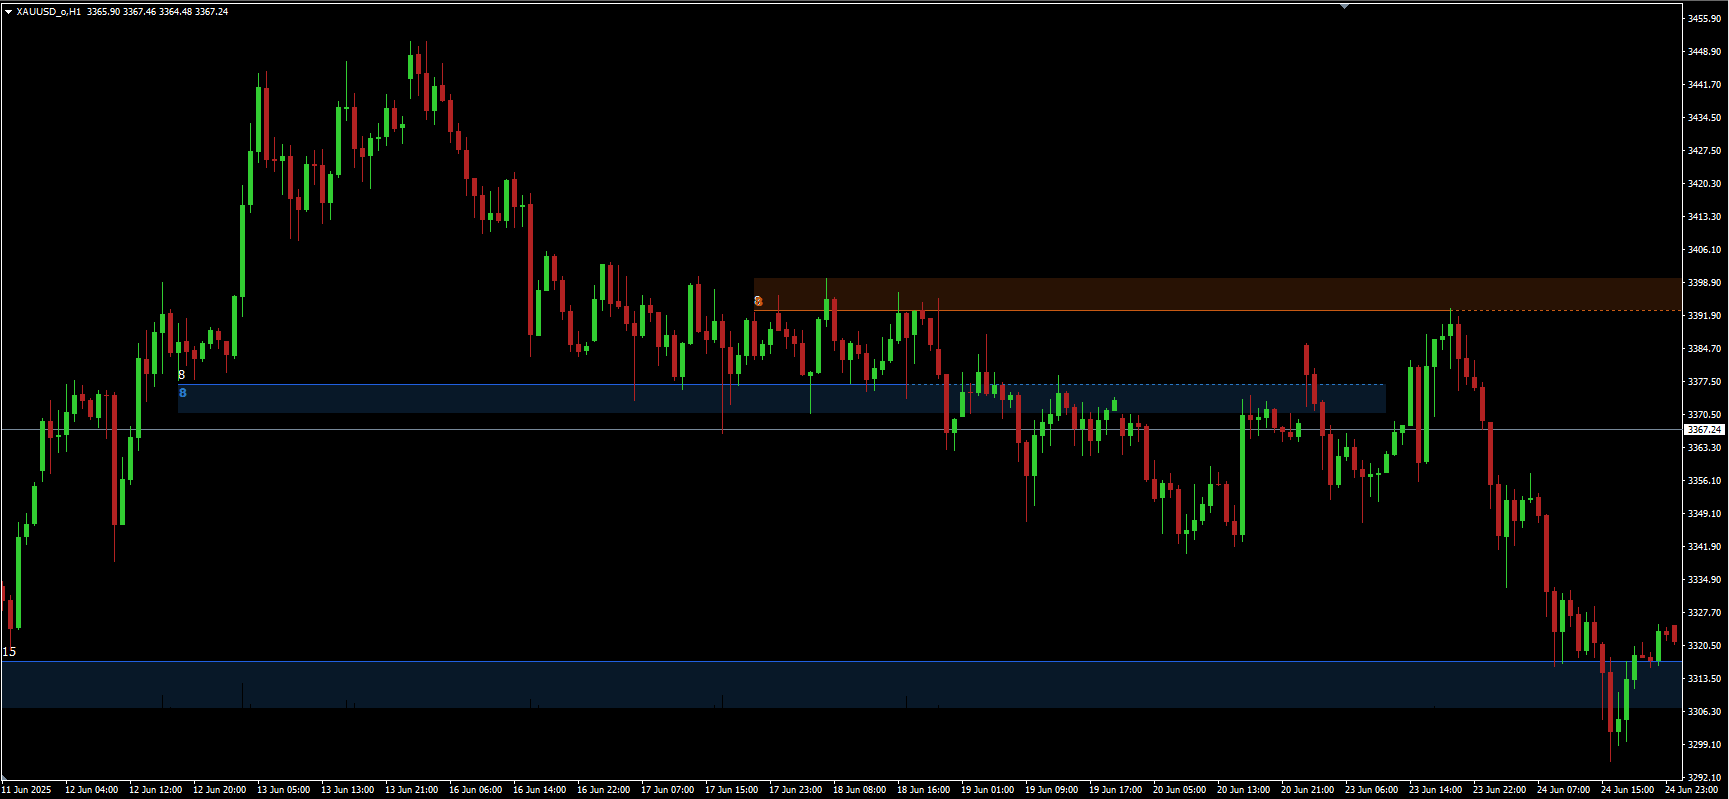Viewport: 1729px width, 799px height.
Task: Click the 24 Jun 23:00 time label
Action: (x=1691, y=790)
